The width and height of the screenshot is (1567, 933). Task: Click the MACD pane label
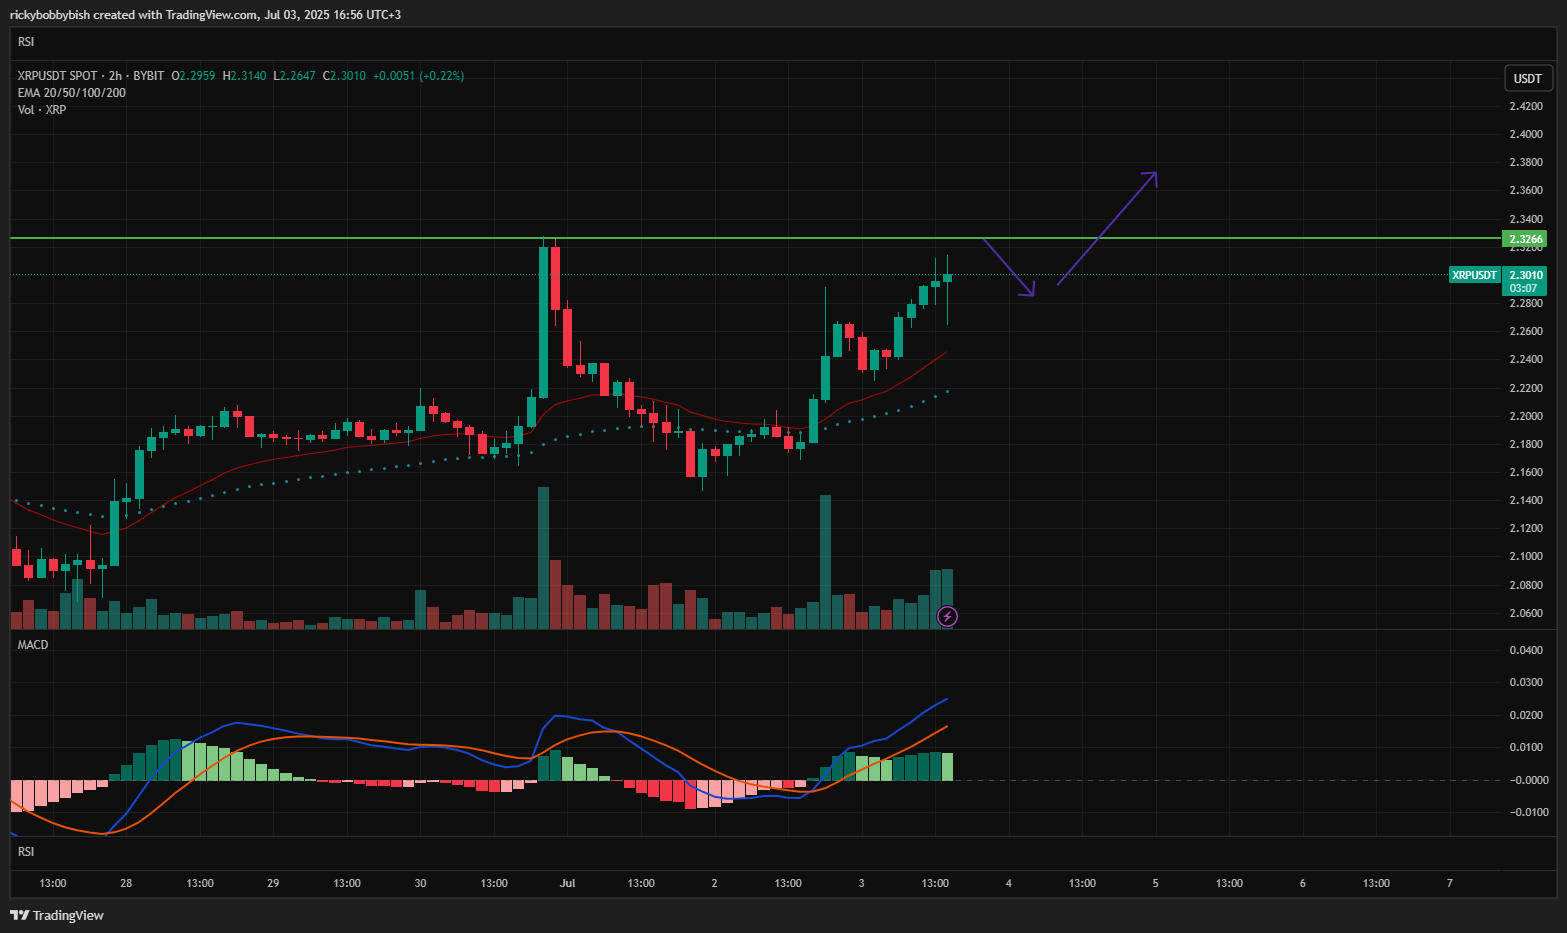[33, 645]
